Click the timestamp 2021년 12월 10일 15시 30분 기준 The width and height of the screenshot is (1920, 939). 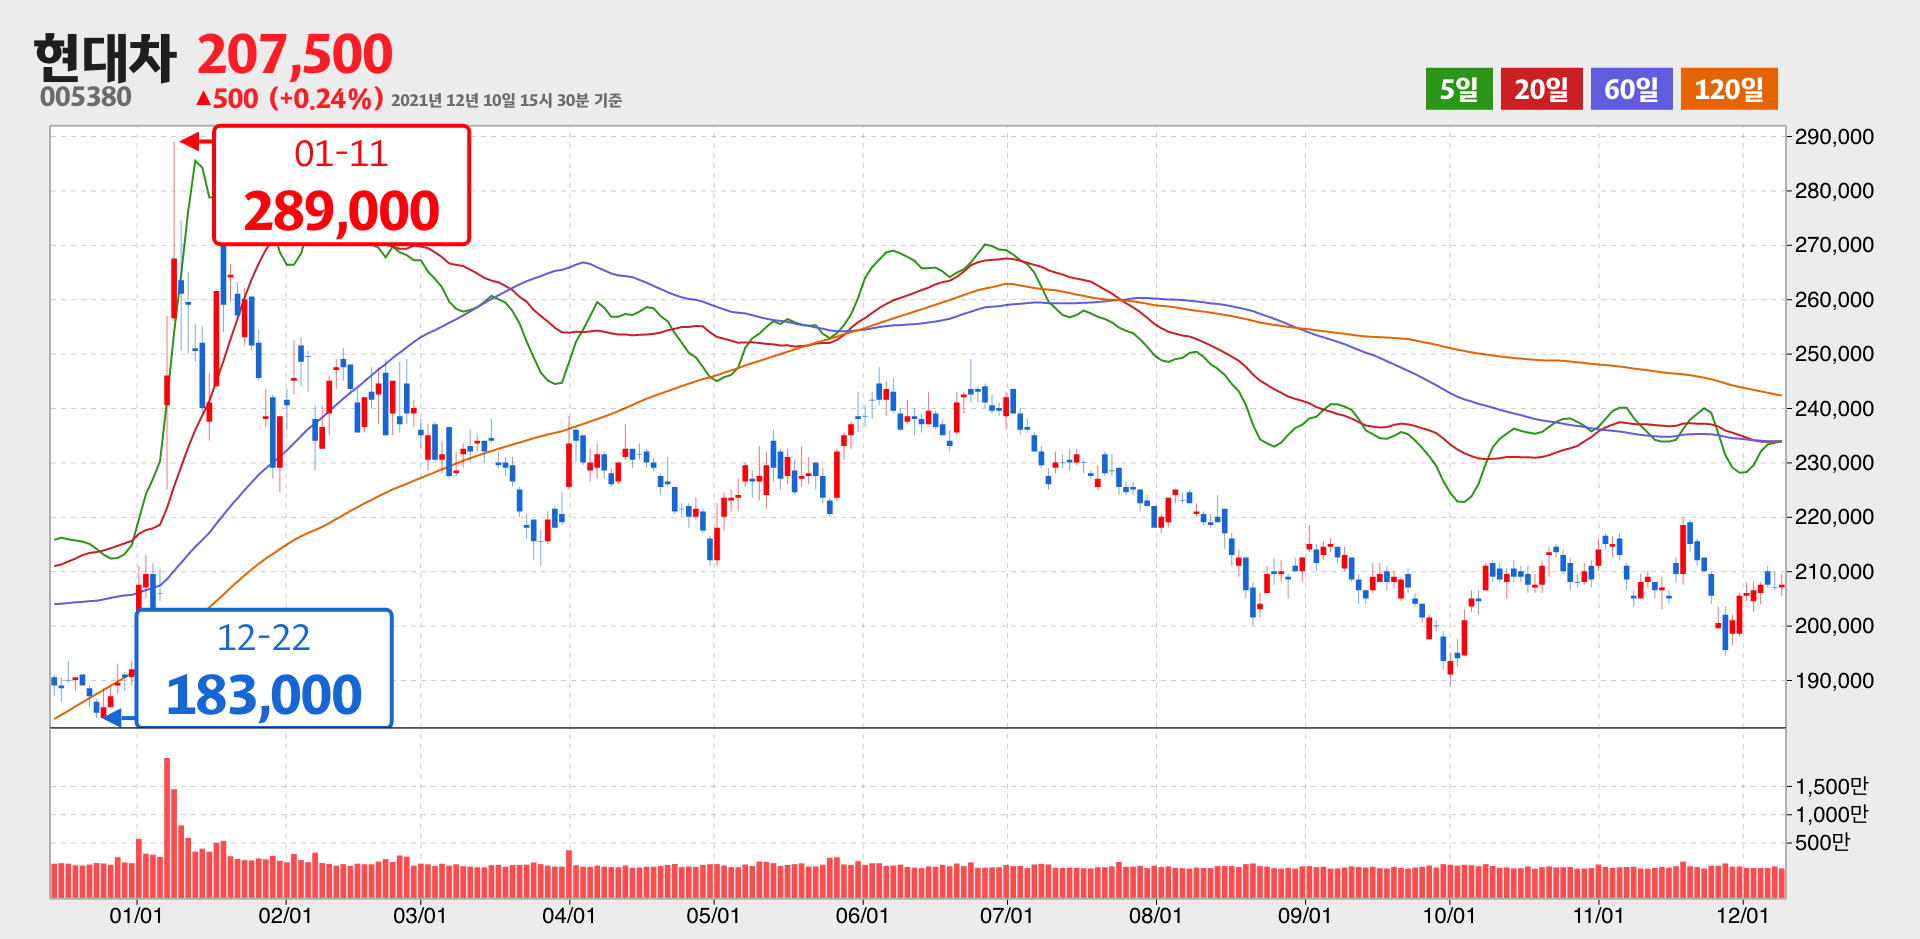[506, 100]
